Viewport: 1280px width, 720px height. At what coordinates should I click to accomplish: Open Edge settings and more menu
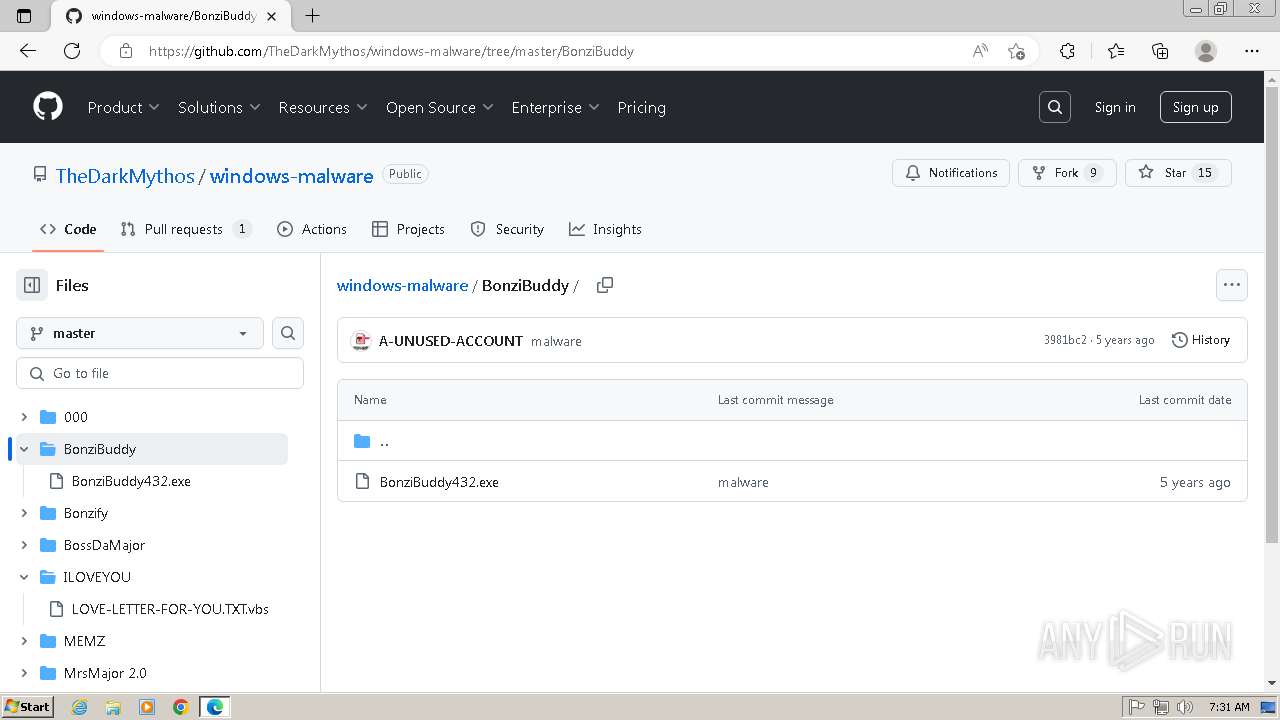click(1252, 51)
